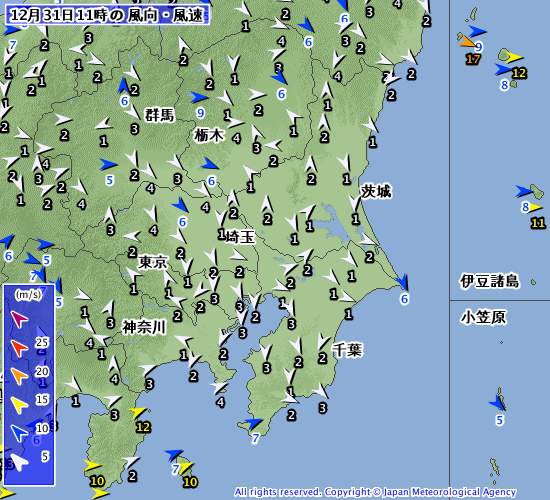This screenshot has height=500, width=550.
Task: Click blue wind arrow above 9 near 栃木
Action: click(x=200, y=97)
